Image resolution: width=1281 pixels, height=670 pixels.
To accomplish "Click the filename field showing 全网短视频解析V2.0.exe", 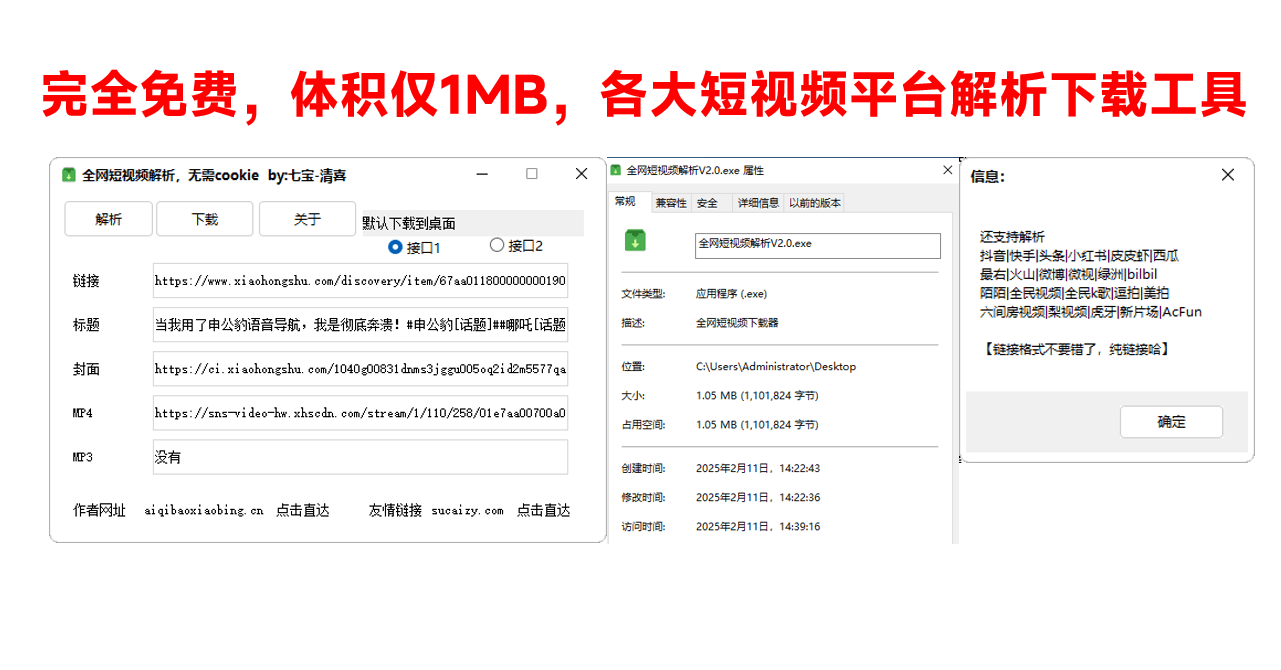I will (818, 245).
